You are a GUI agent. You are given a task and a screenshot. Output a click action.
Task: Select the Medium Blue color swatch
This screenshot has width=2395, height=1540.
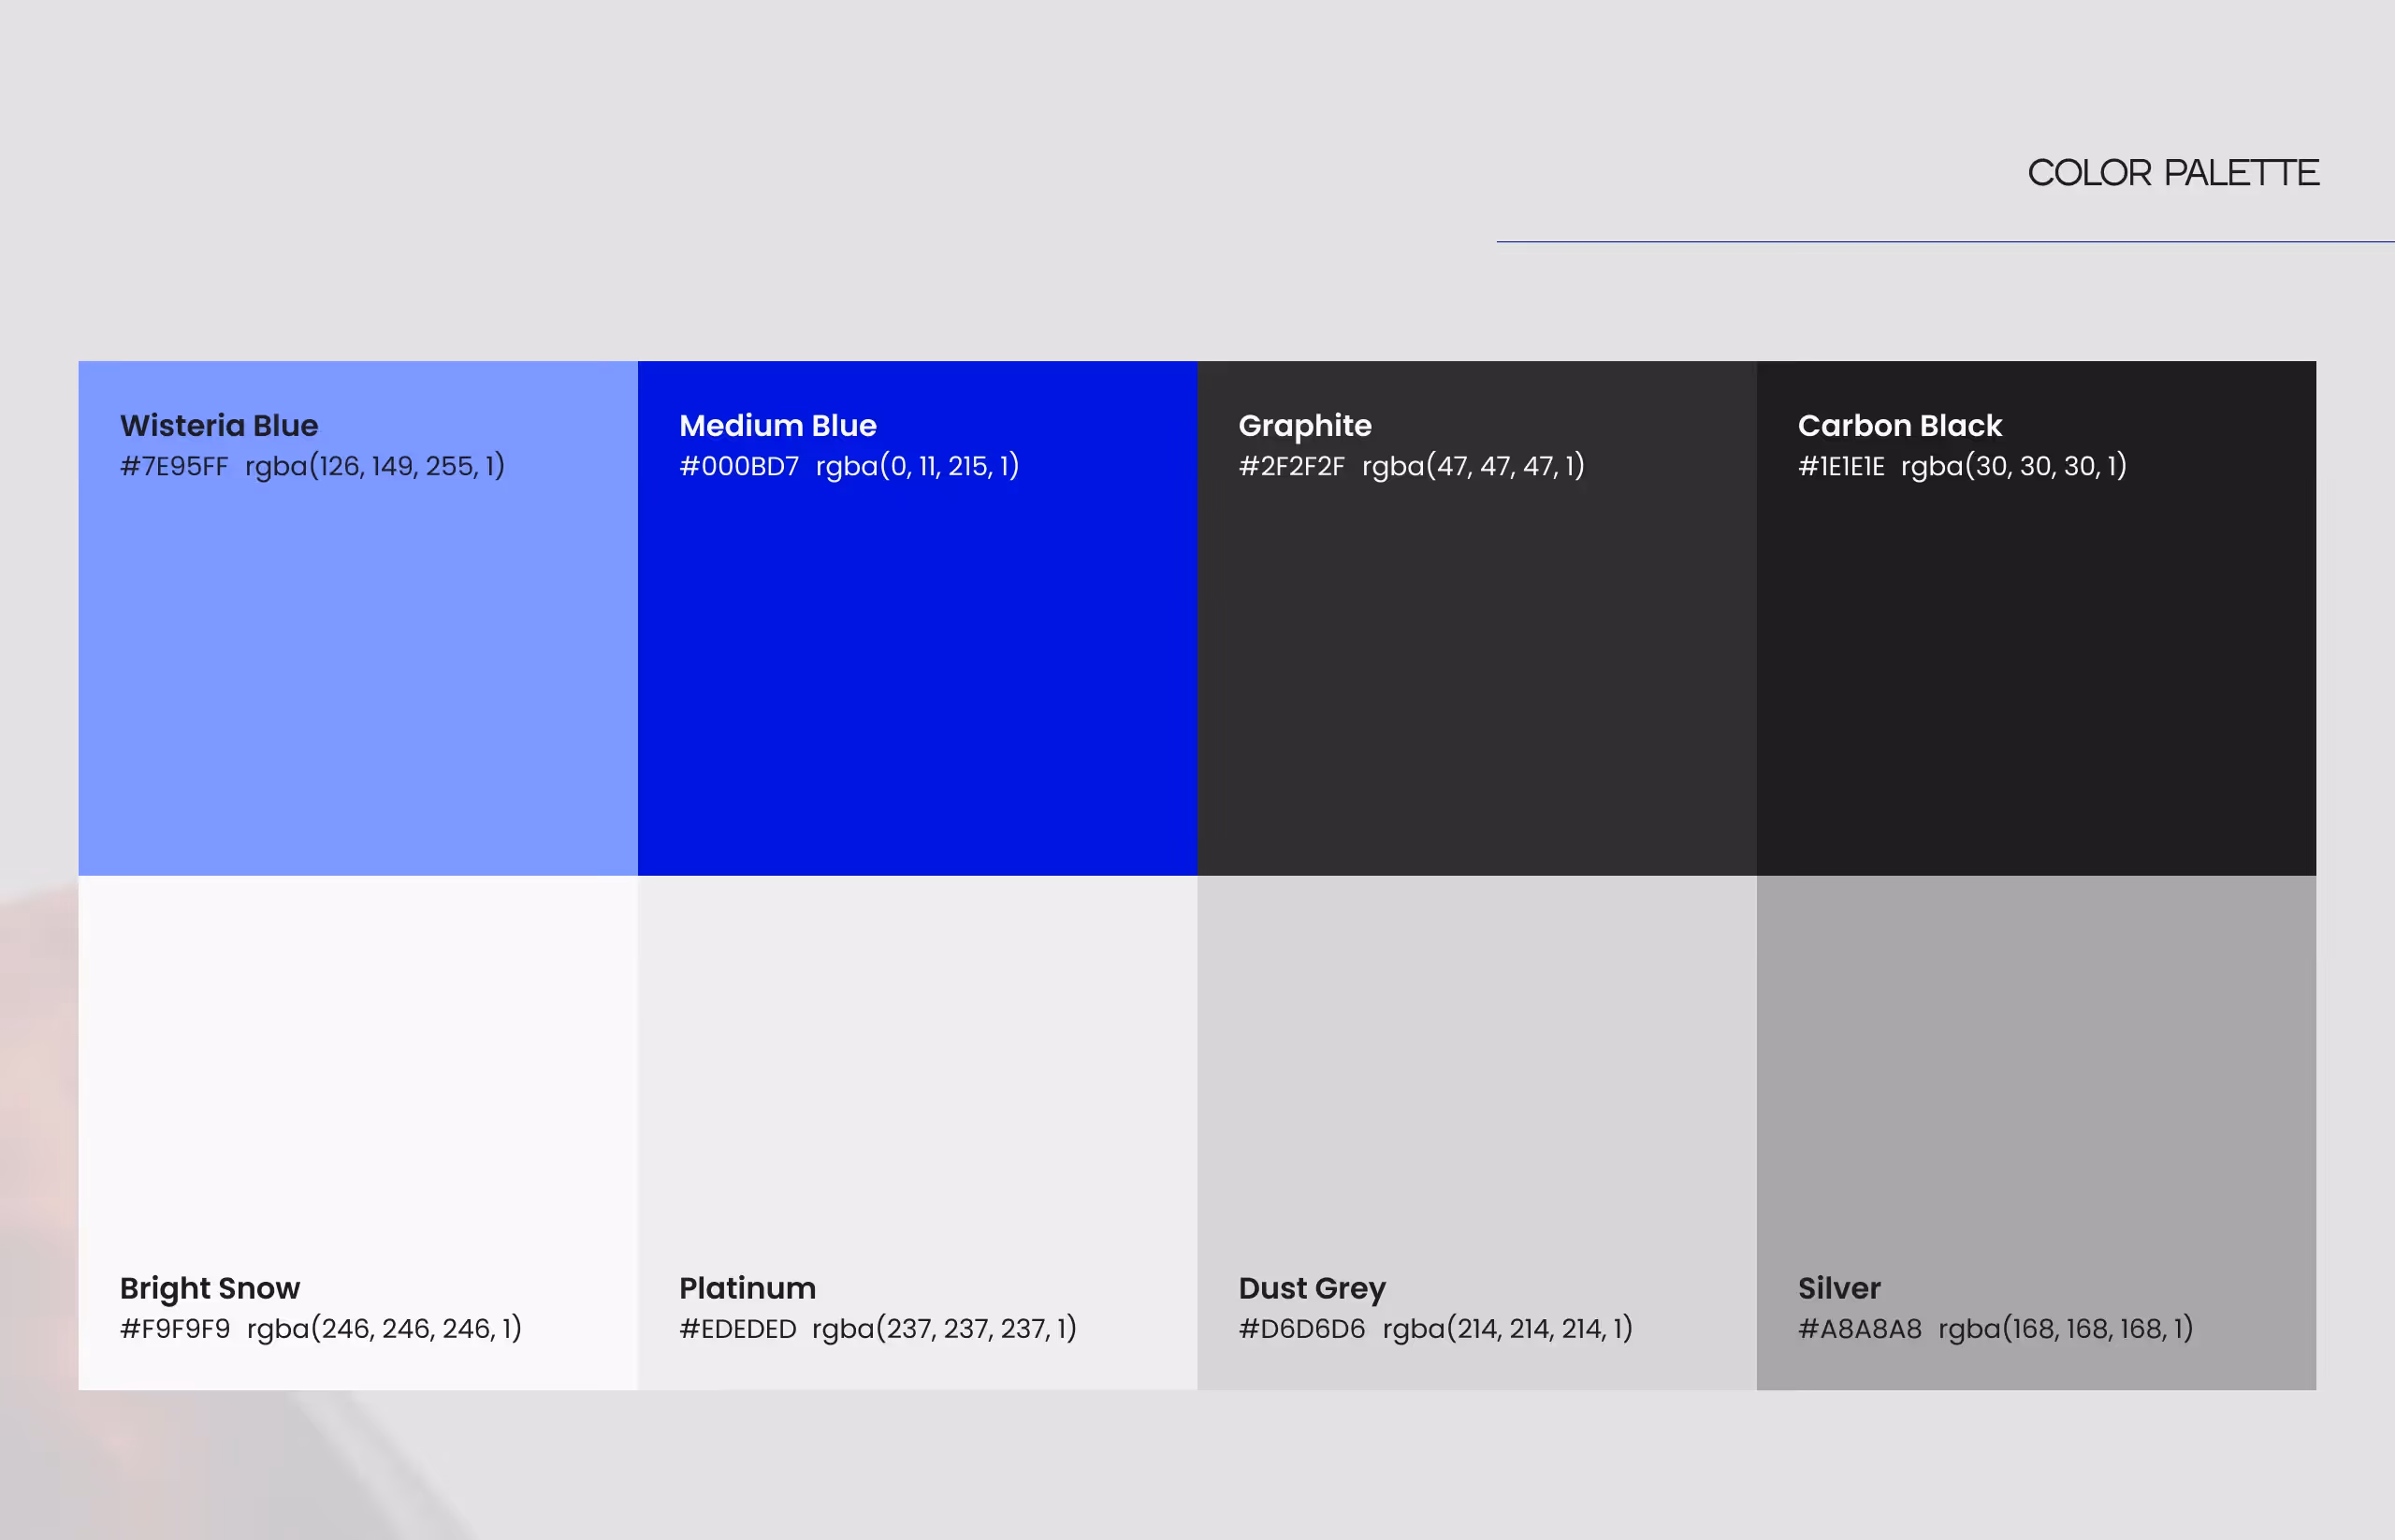(917, 618)
